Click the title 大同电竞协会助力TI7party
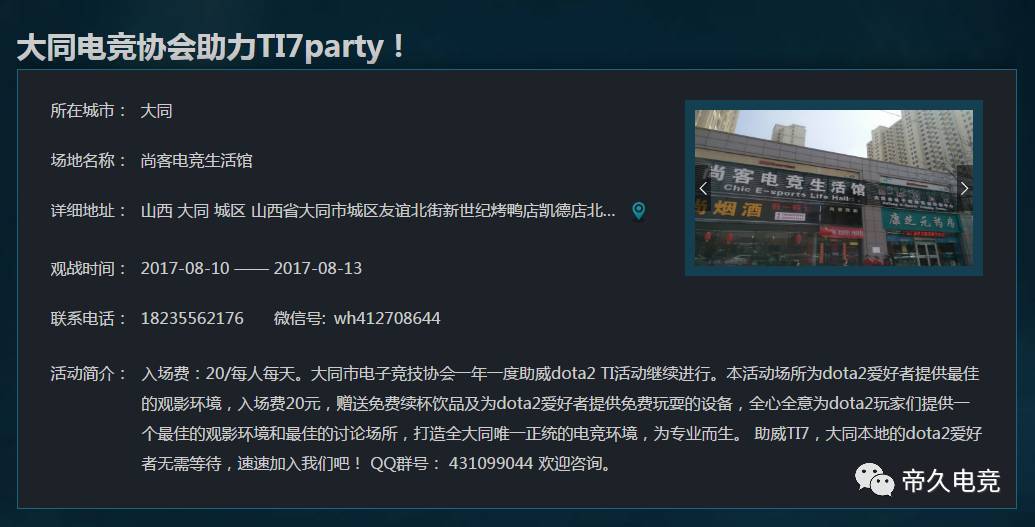Image resolution: width=1035 pixels, height=527 pixels. [x=211, y=47]
